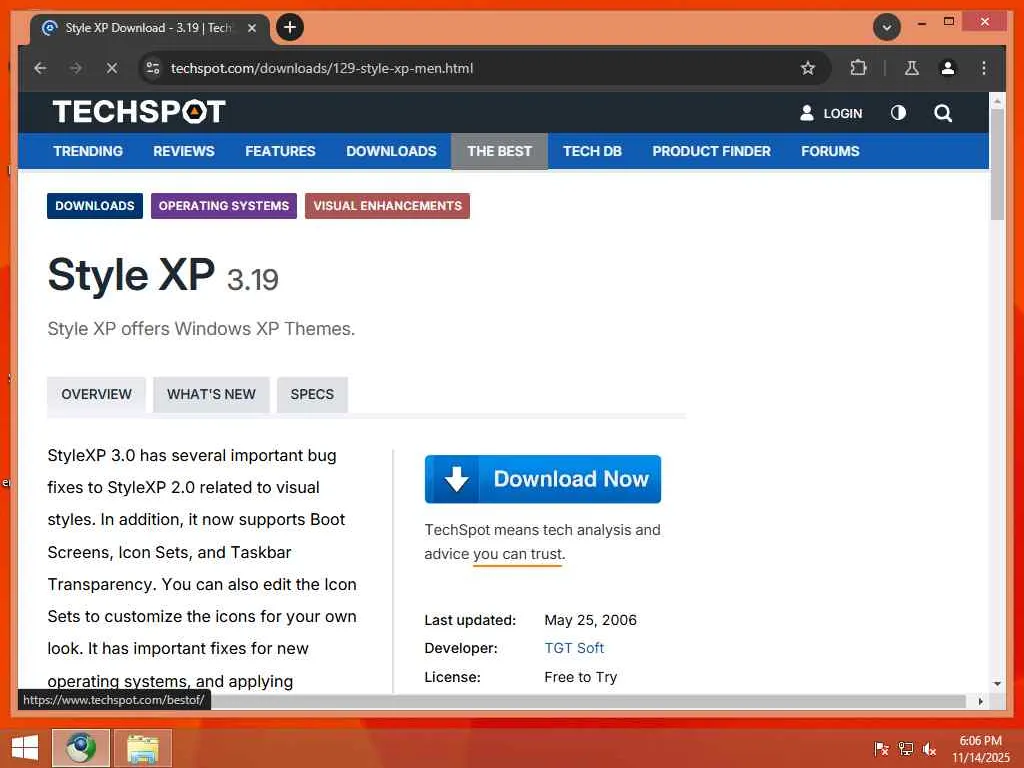Viewport: 1024px width, 768px height.
Task: Open the Chrome three-dot menu
Action: pos(984,68)
